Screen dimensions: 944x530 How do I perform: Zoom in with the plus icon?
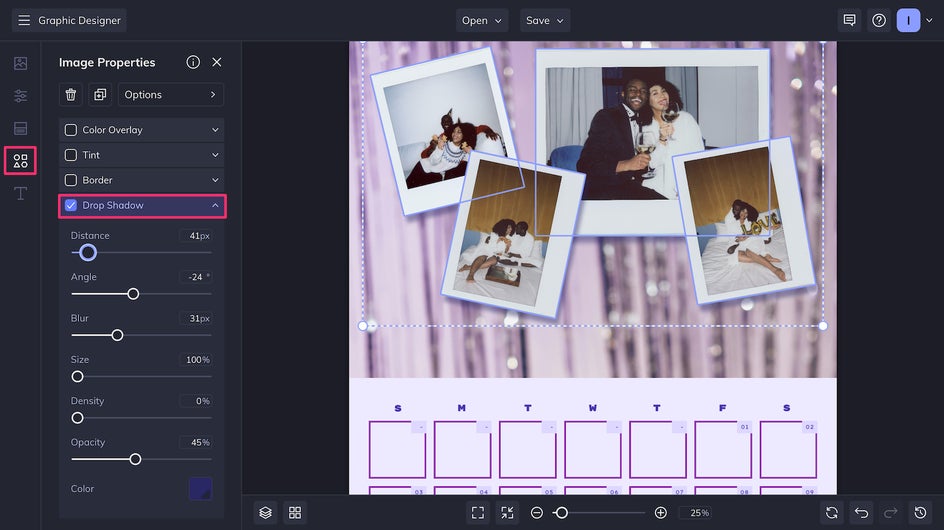[660, 513]
